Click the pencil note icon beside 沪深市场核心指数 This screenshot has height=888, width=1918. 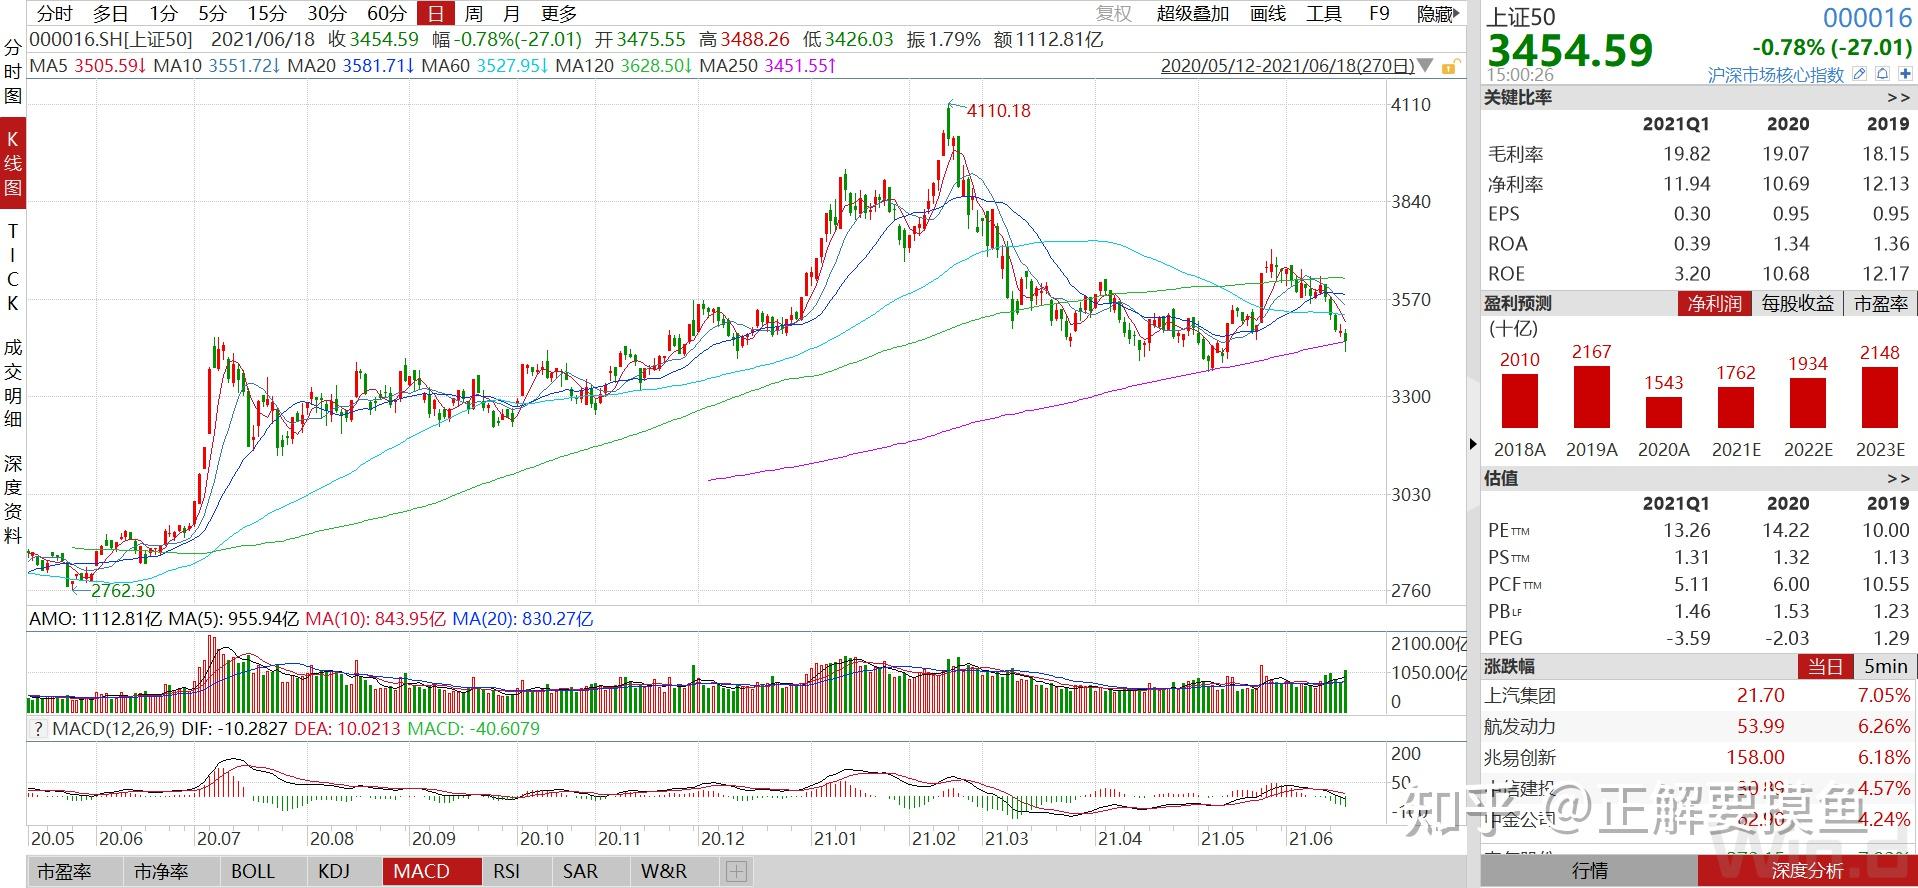click(1860, 74)
